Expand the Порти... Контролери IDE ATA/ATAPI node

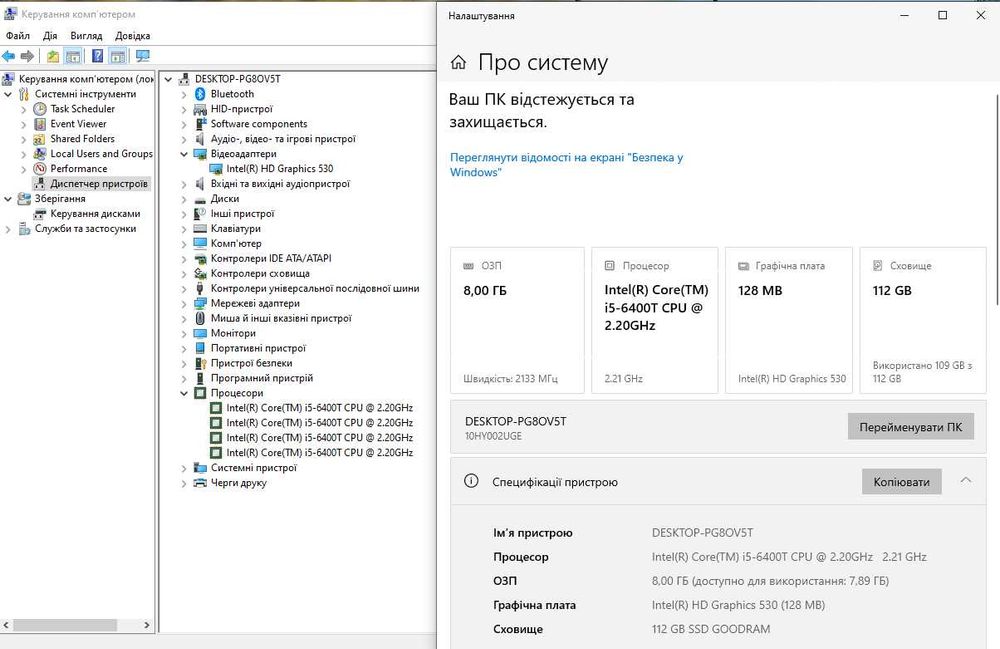[184, 259]
